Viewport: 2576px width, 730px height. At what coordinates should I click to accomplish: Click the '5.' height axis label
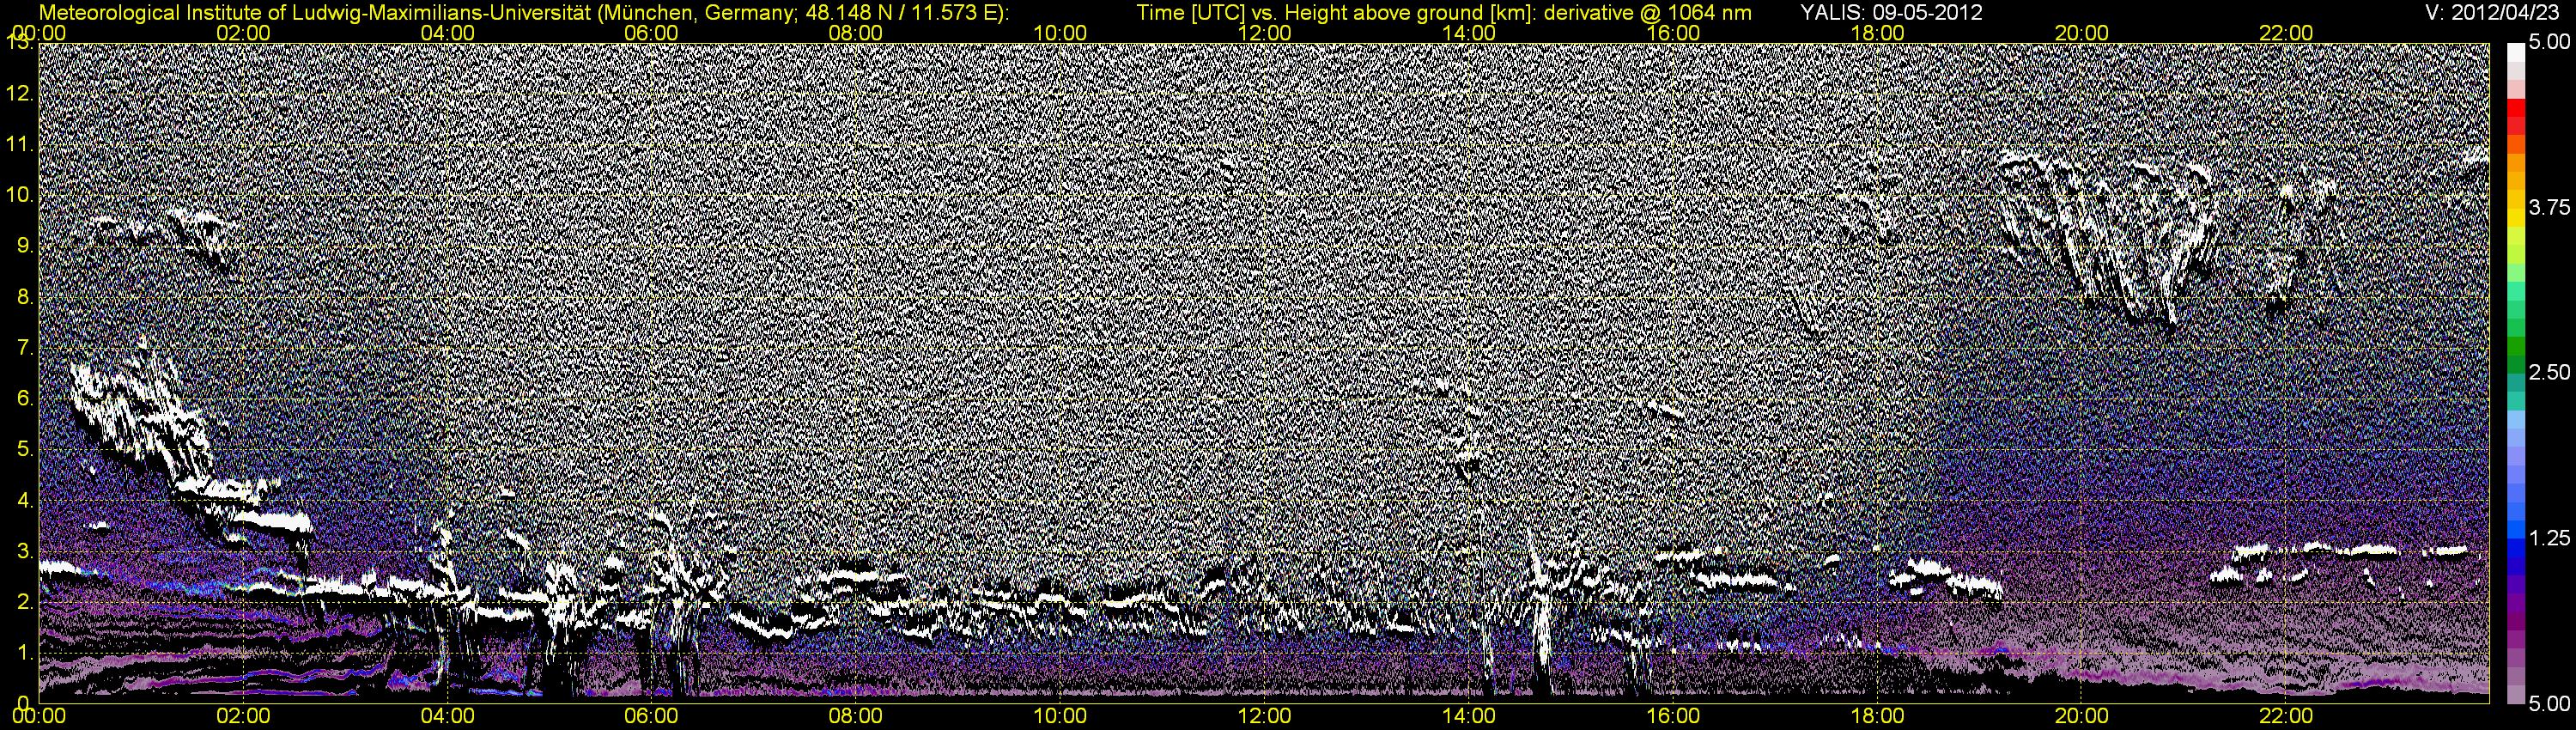(25, 449)
